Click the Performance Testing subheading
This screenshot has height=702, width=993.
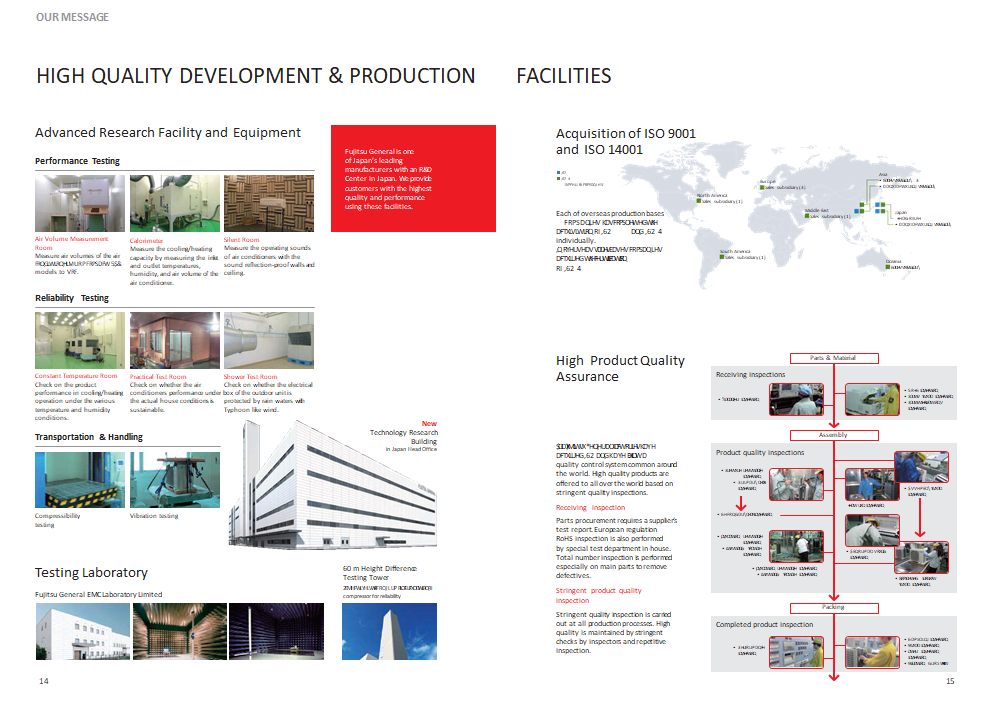77,161
